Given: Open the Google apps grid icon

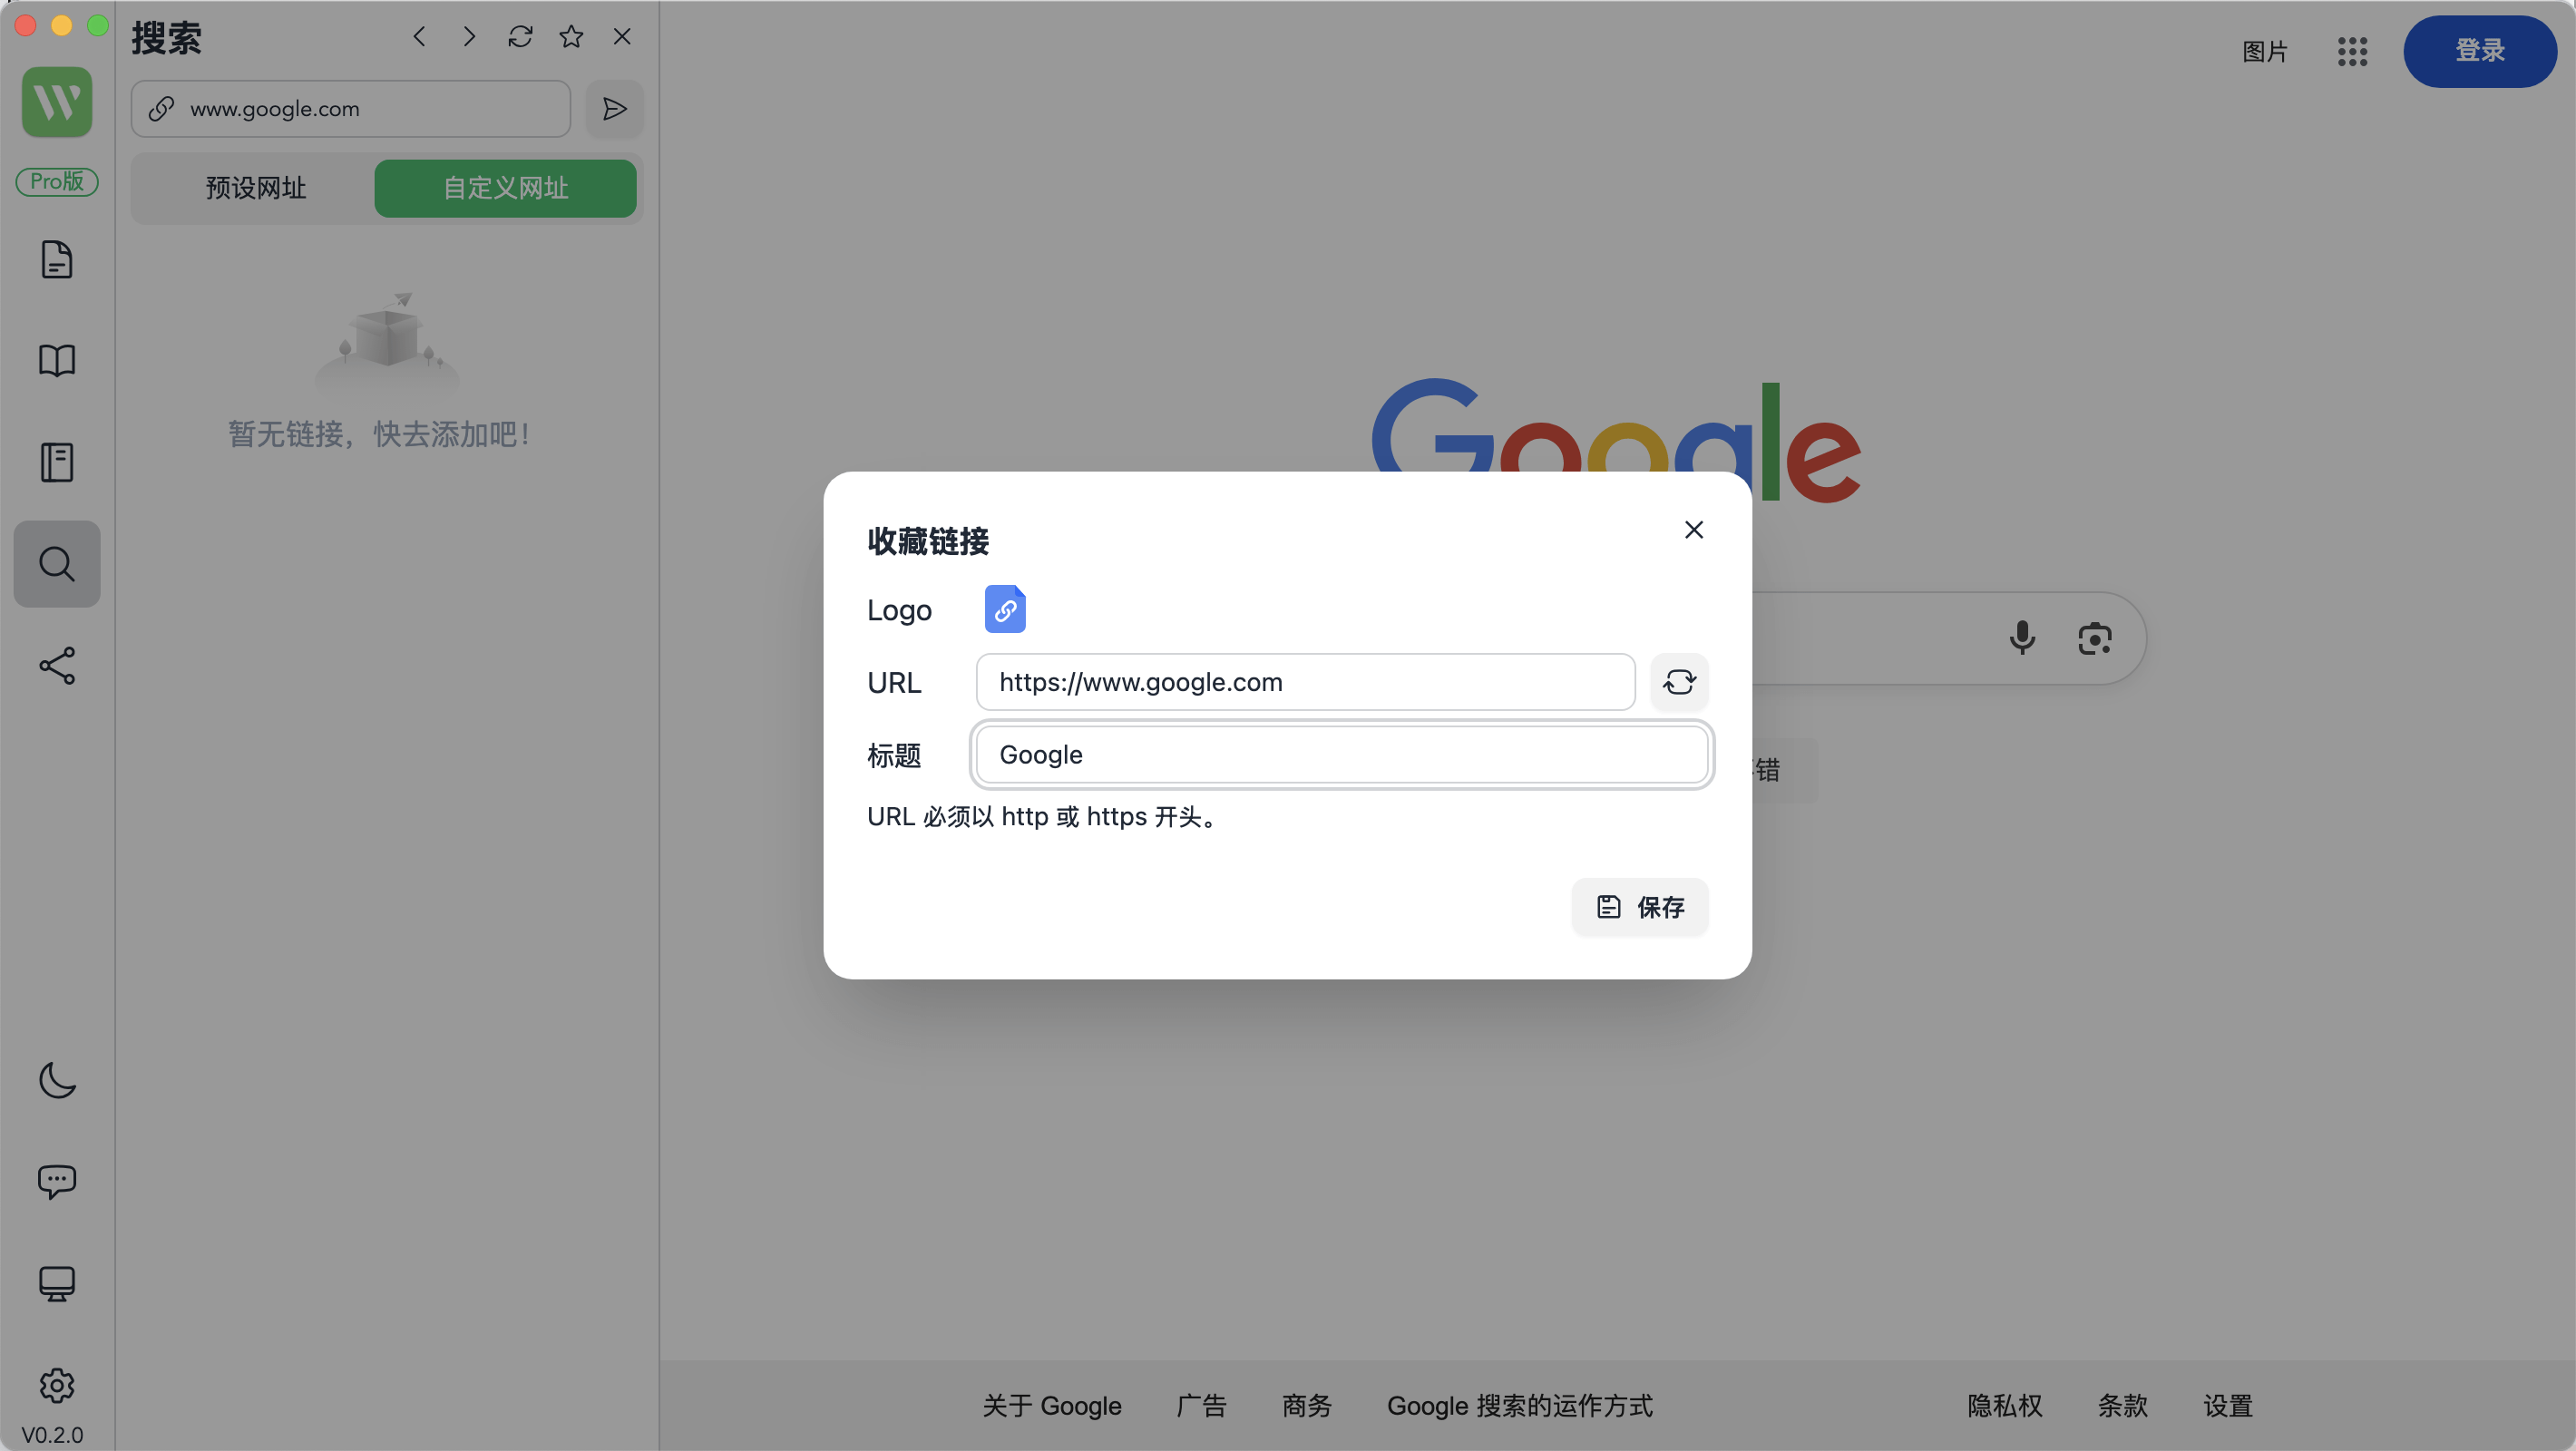Looking at the screenshot, I should 2353,51.
